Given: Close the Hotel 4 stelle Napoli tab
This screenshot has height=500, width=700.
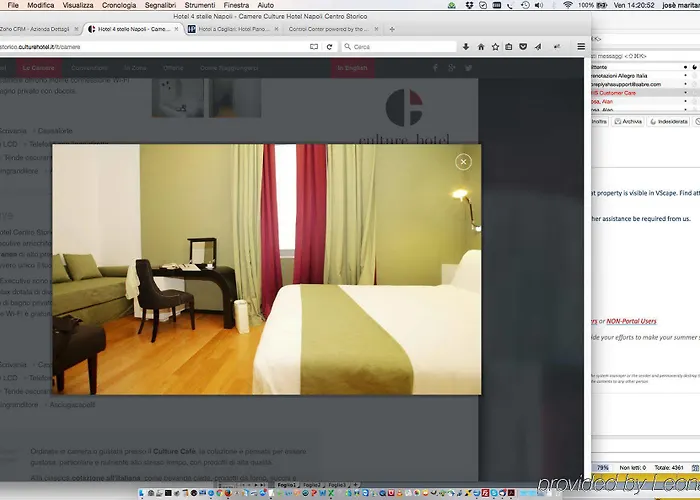Looking at the screenshot, I should click(176, 29).
